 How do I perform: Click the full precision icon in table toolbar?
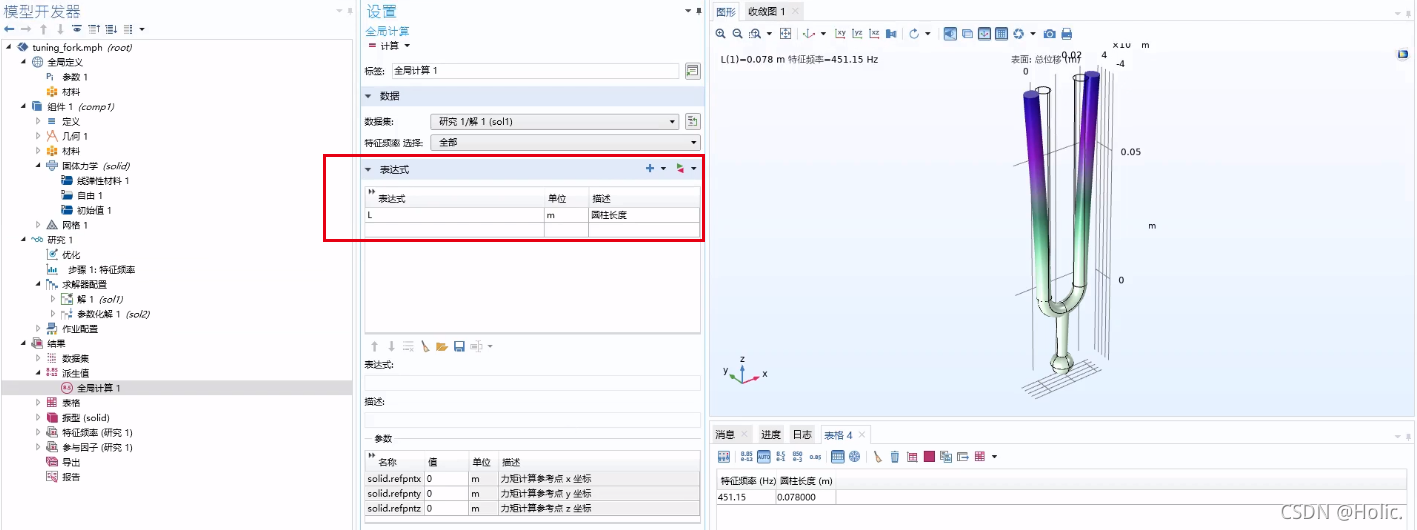746,456
